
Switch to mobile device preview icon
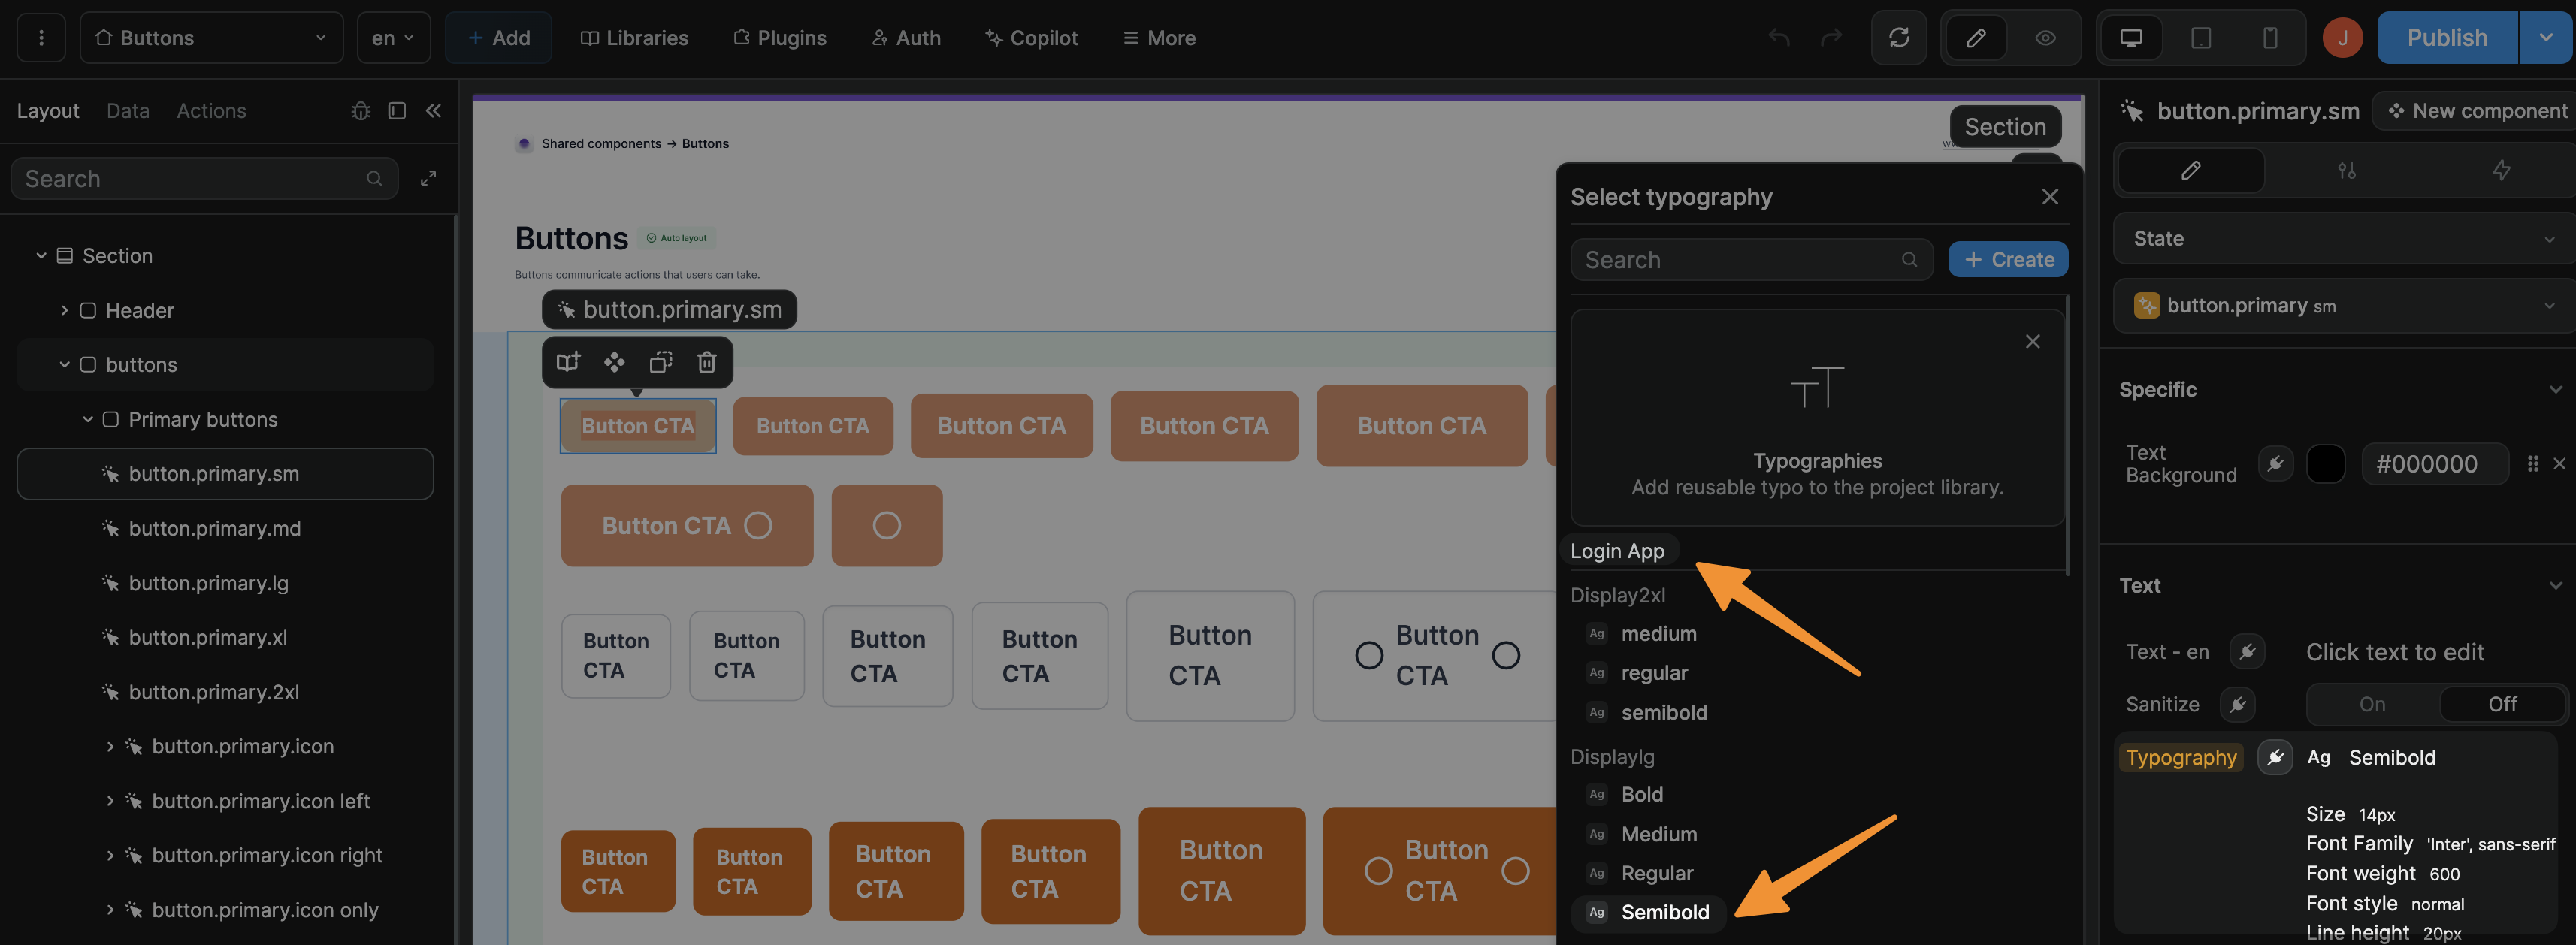point(2269,38)
